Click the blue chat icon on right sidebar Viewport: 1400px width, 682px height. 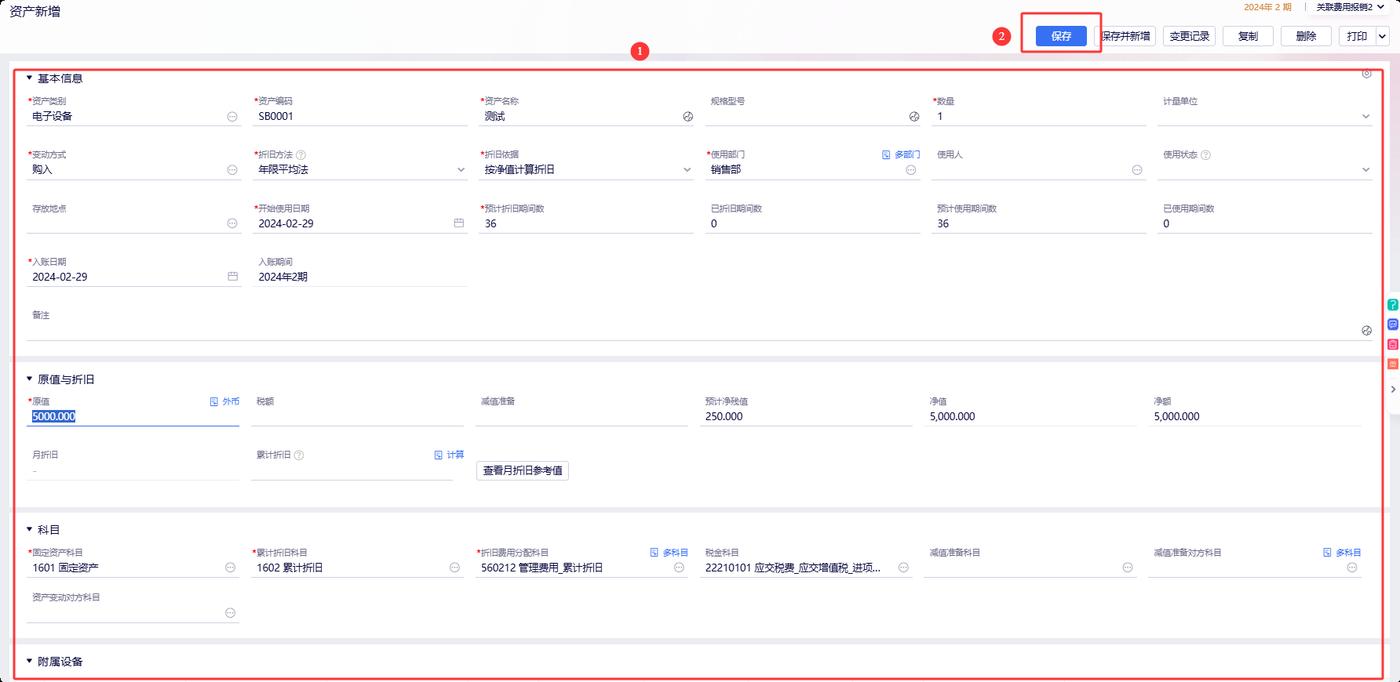(1393, 324)
